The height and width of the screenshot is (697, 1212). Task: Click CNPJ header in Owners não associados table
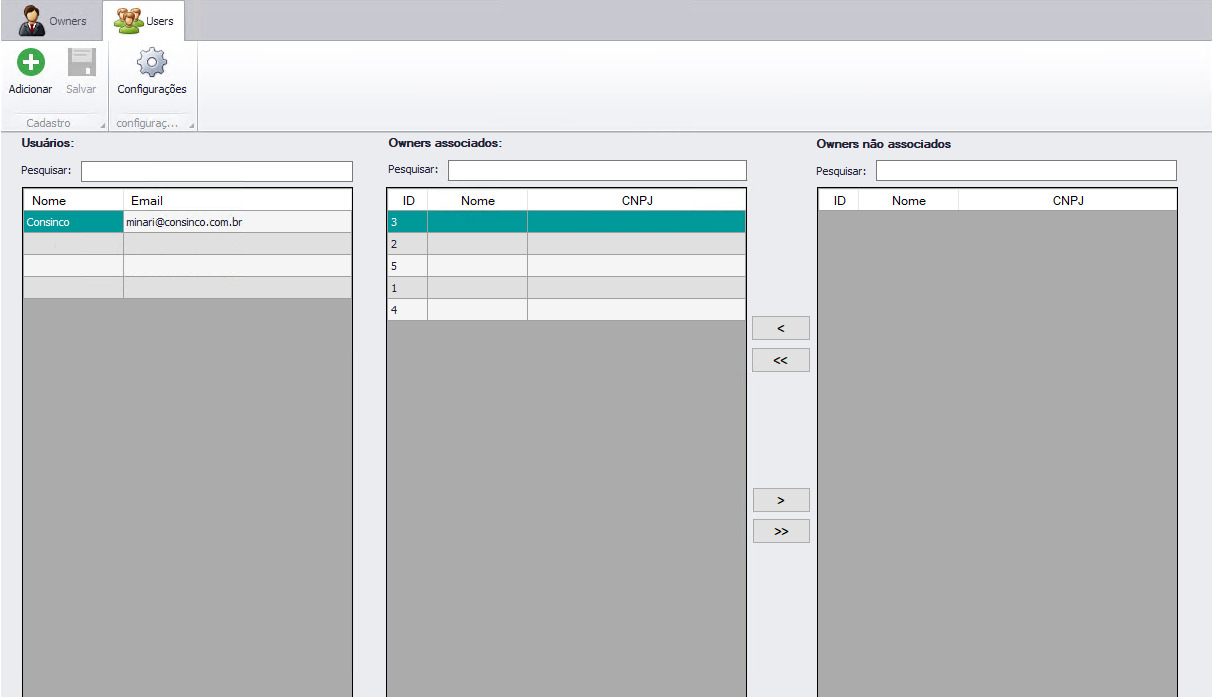1068,200
